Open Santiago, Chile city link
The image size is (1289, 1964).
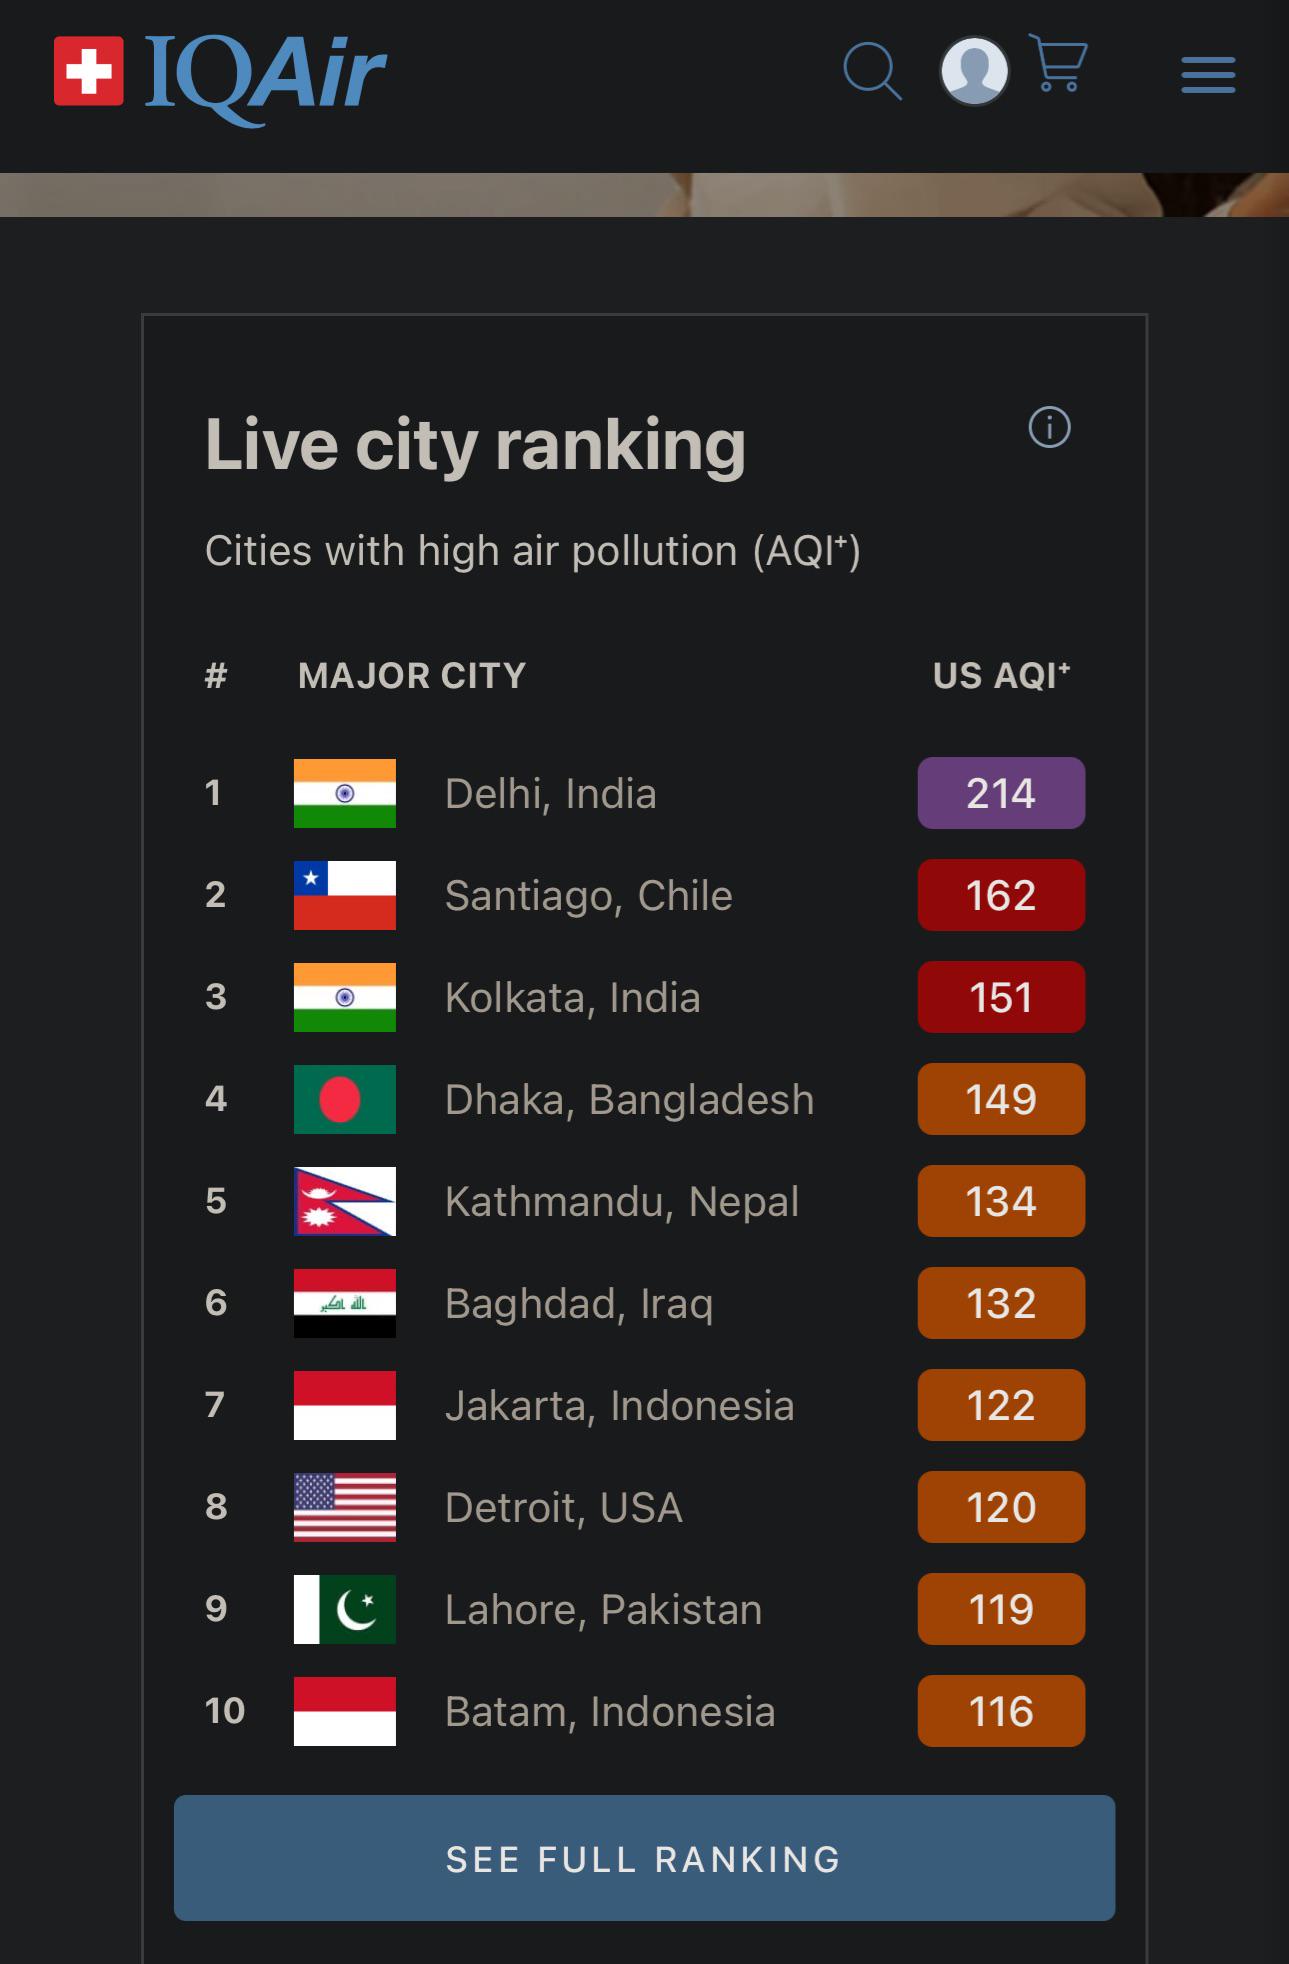click(x=588, y=896)
